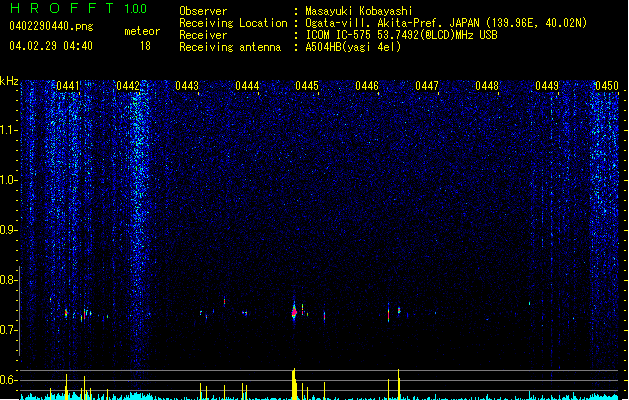Click the Observer label

click(x=203, y=11)
